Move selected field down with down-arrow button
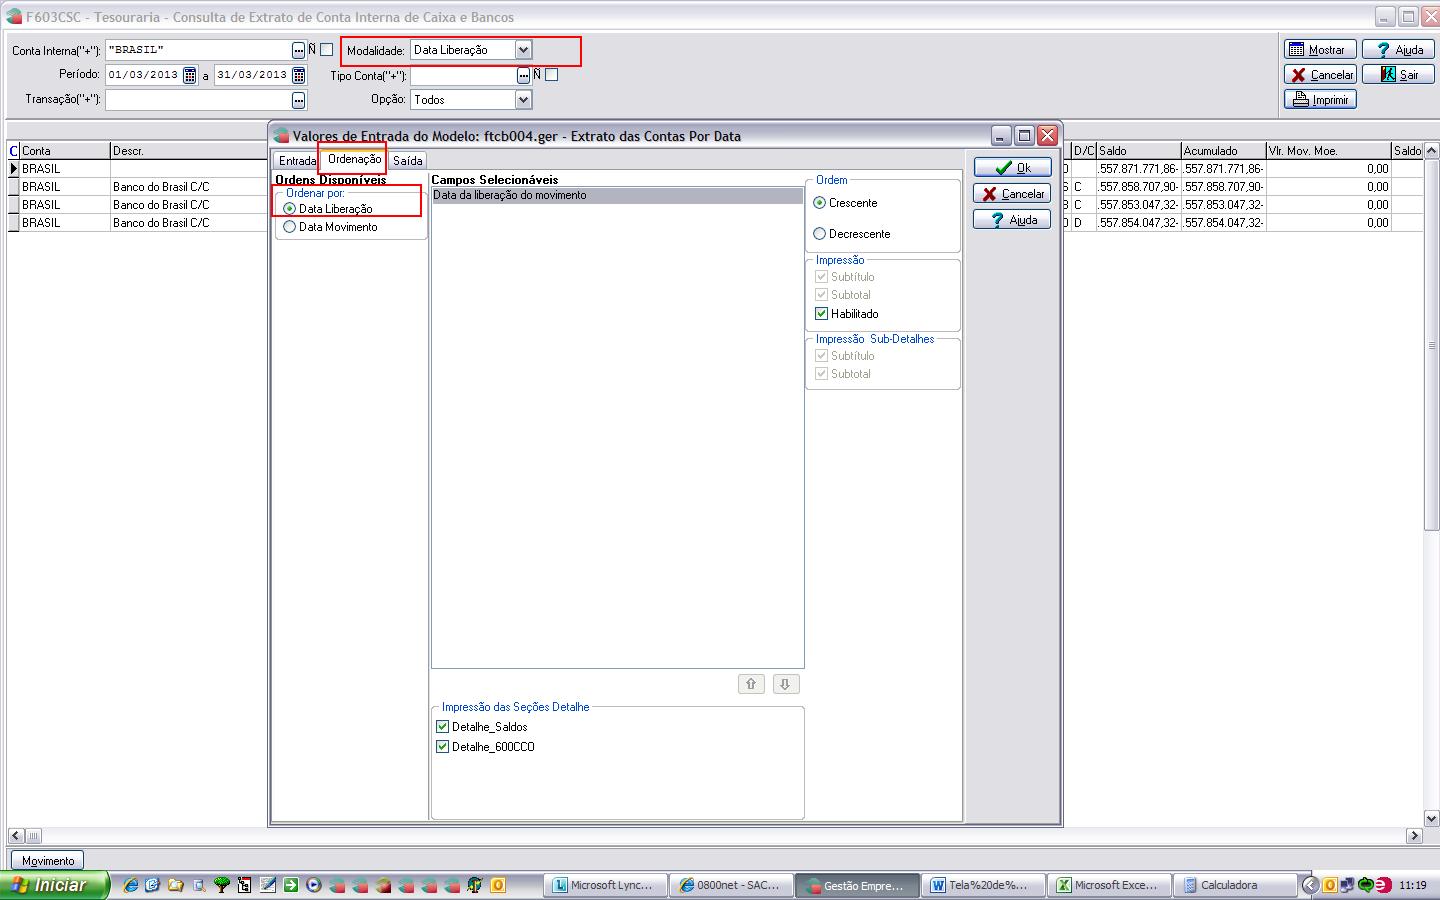Viewport: 1440px width, 900px height. point(785,684)
